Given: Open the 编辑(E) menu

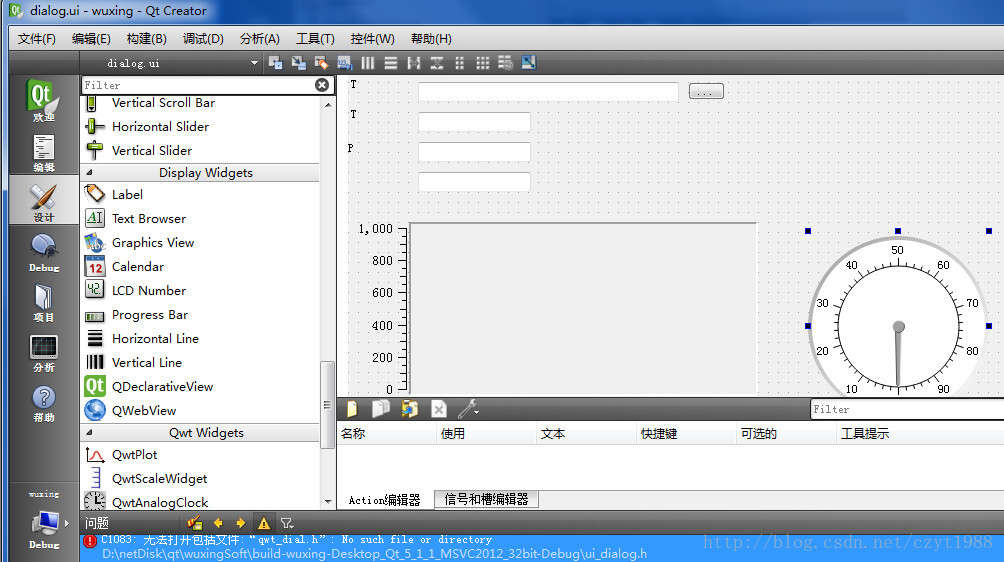Looking at the screenshot, I should [91, 39].
